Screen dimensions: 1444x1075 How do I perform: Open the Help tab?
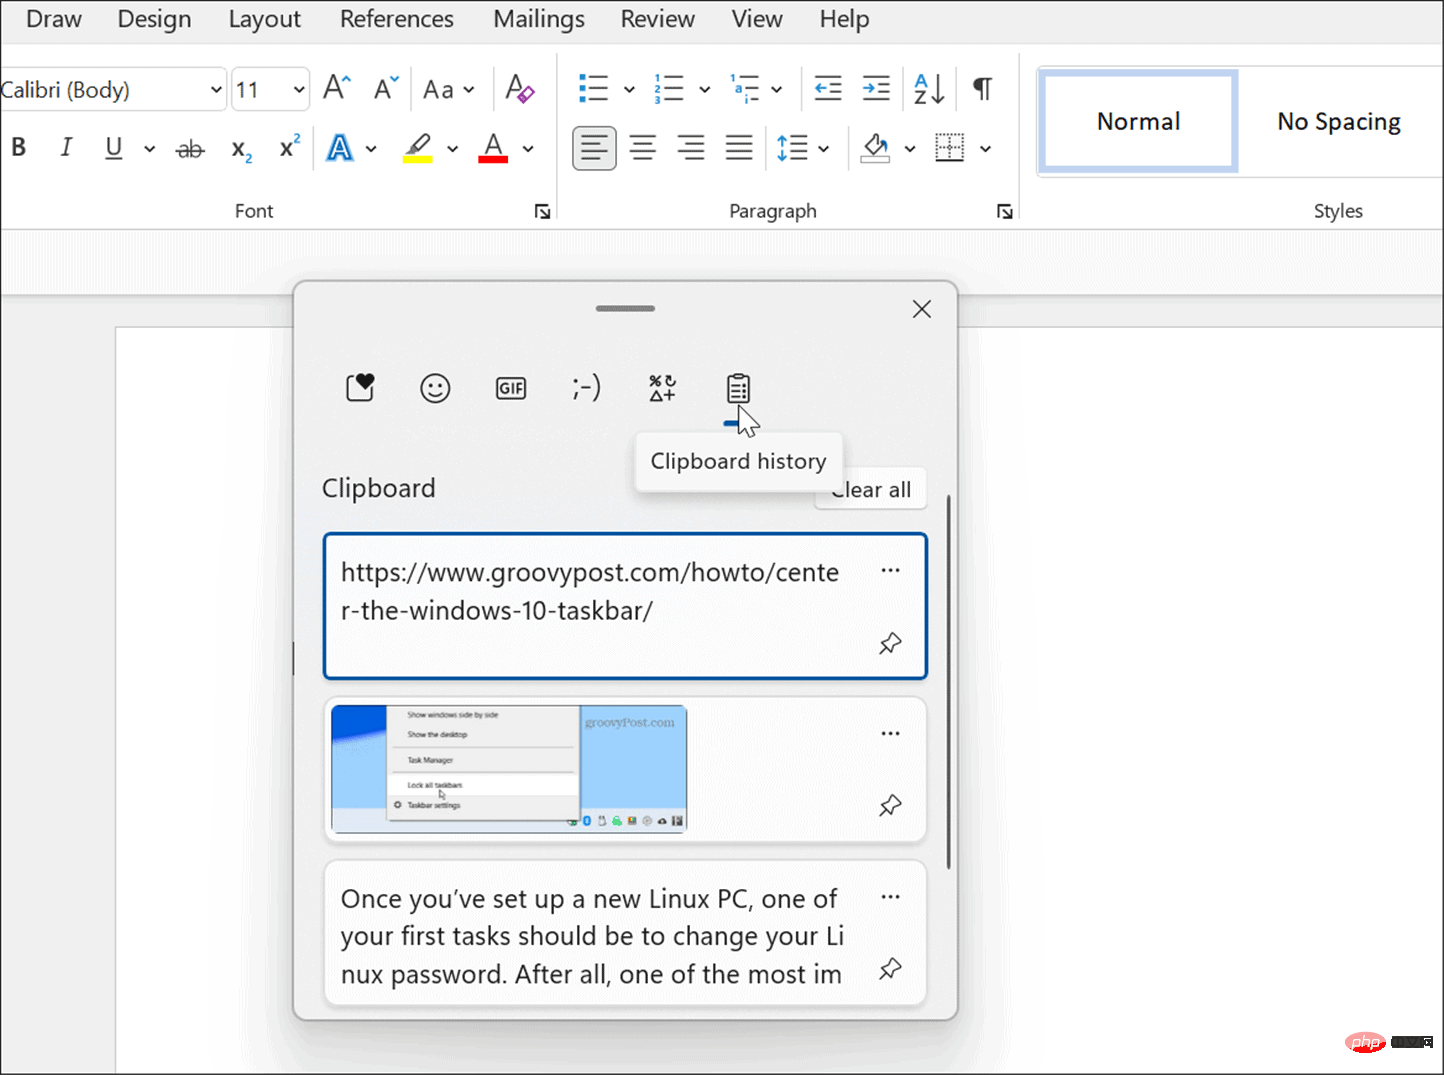coord(844,19)
